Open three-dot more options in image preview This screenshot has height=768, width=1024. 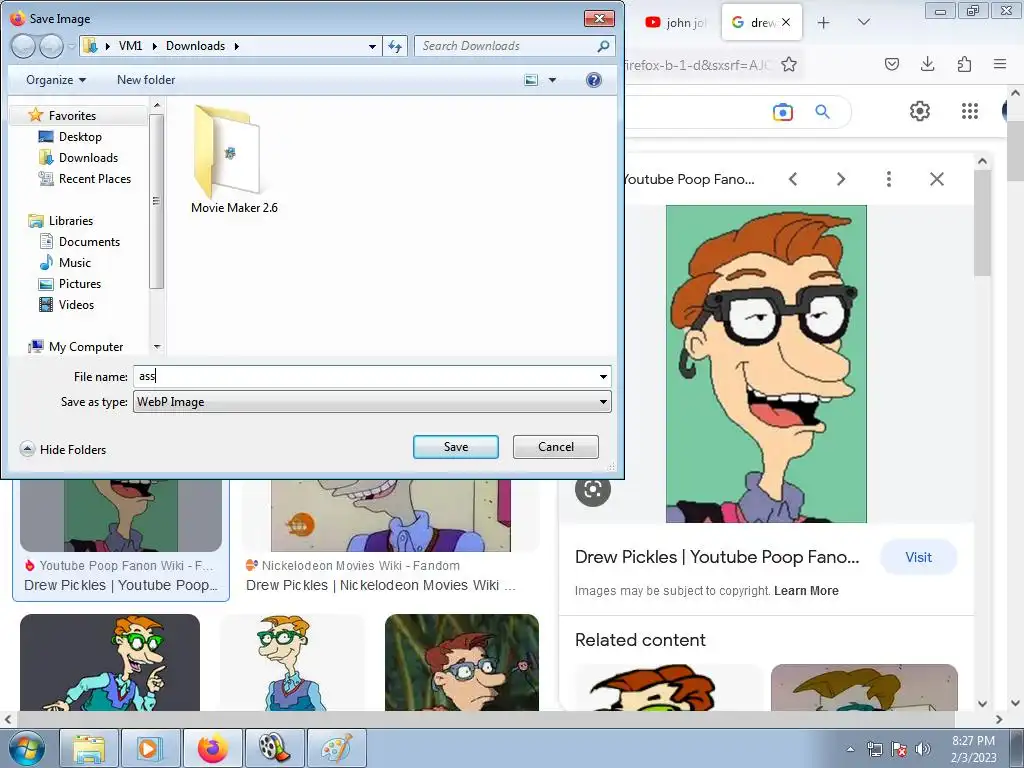[x=889, y=179]
